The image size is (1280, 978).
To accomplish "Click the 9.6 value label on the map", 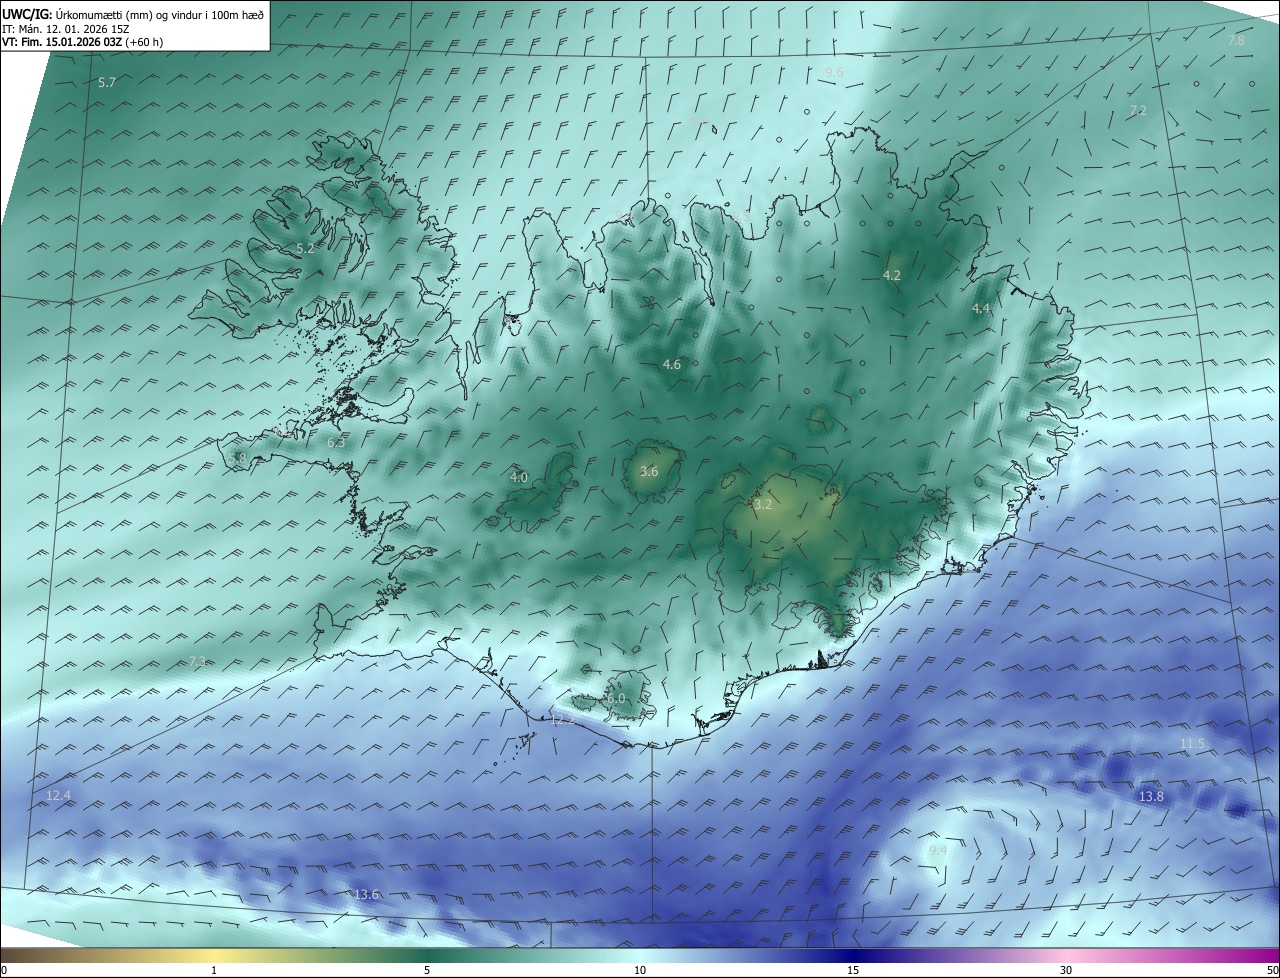I will pos(834,72).
